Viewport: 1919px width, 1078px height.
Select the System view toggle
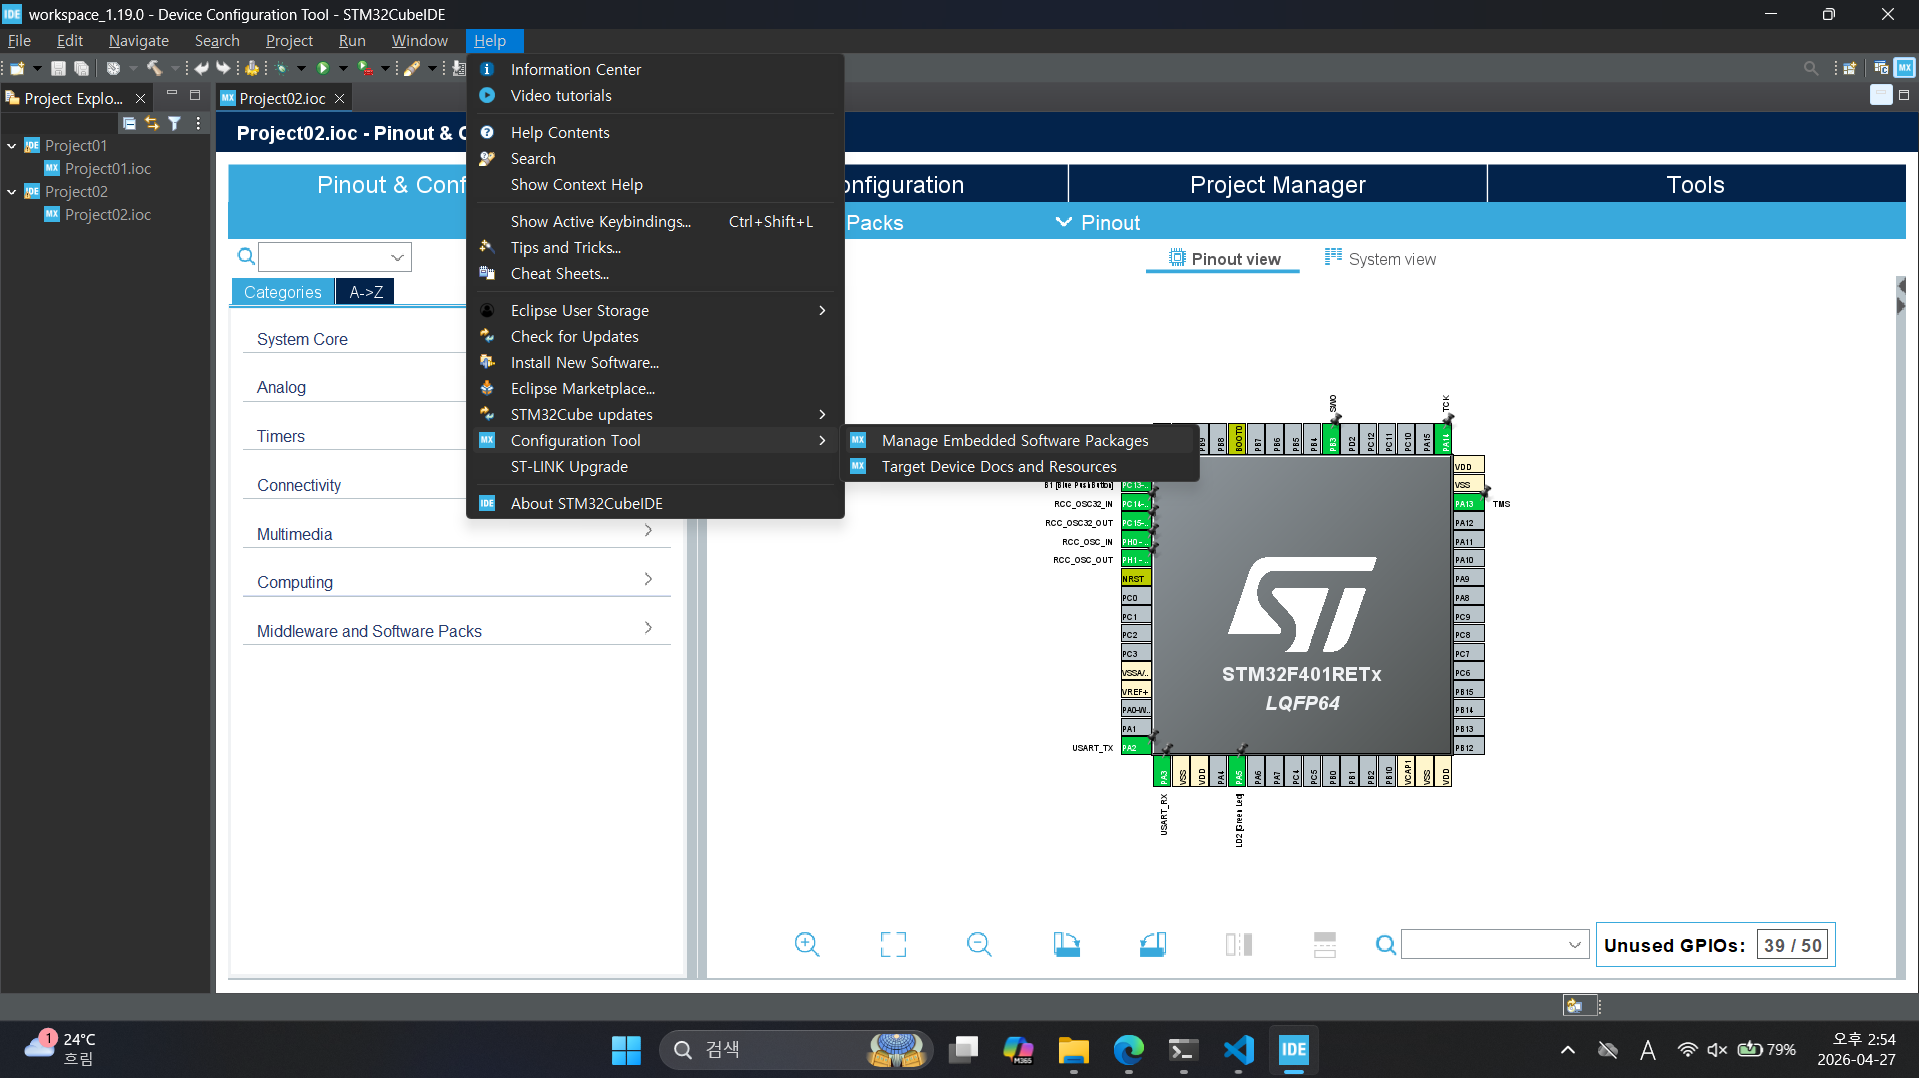tap(1379, 259)
